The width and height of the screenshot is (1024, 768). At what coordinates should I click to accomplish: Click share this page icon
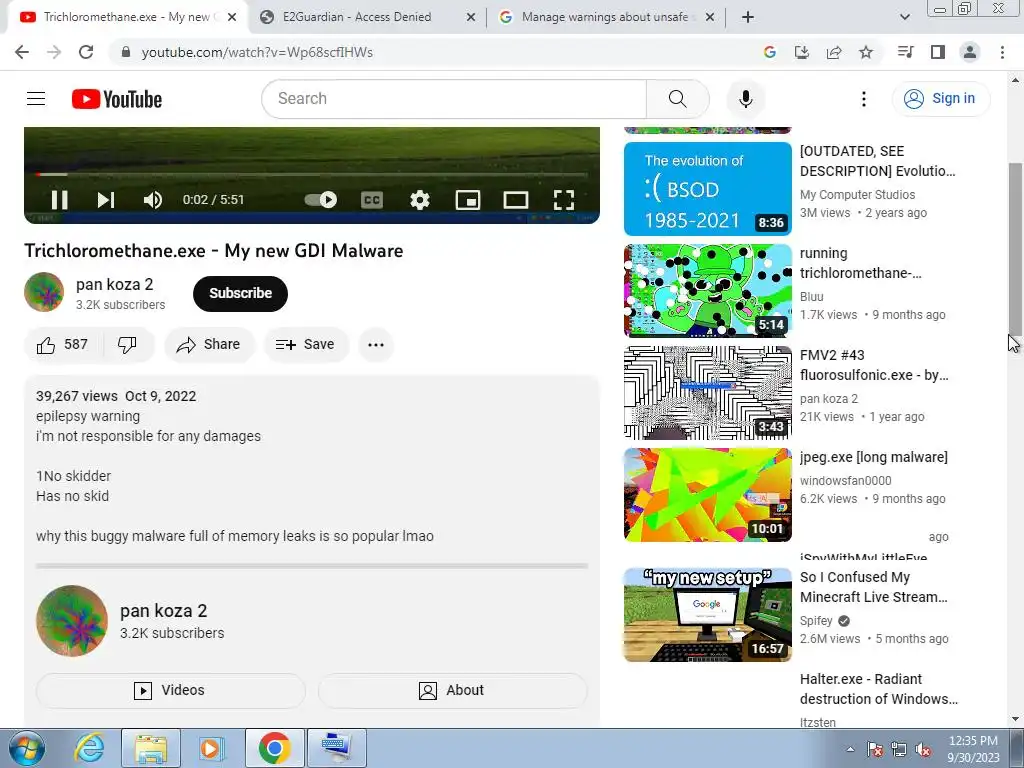coord(834,52)
